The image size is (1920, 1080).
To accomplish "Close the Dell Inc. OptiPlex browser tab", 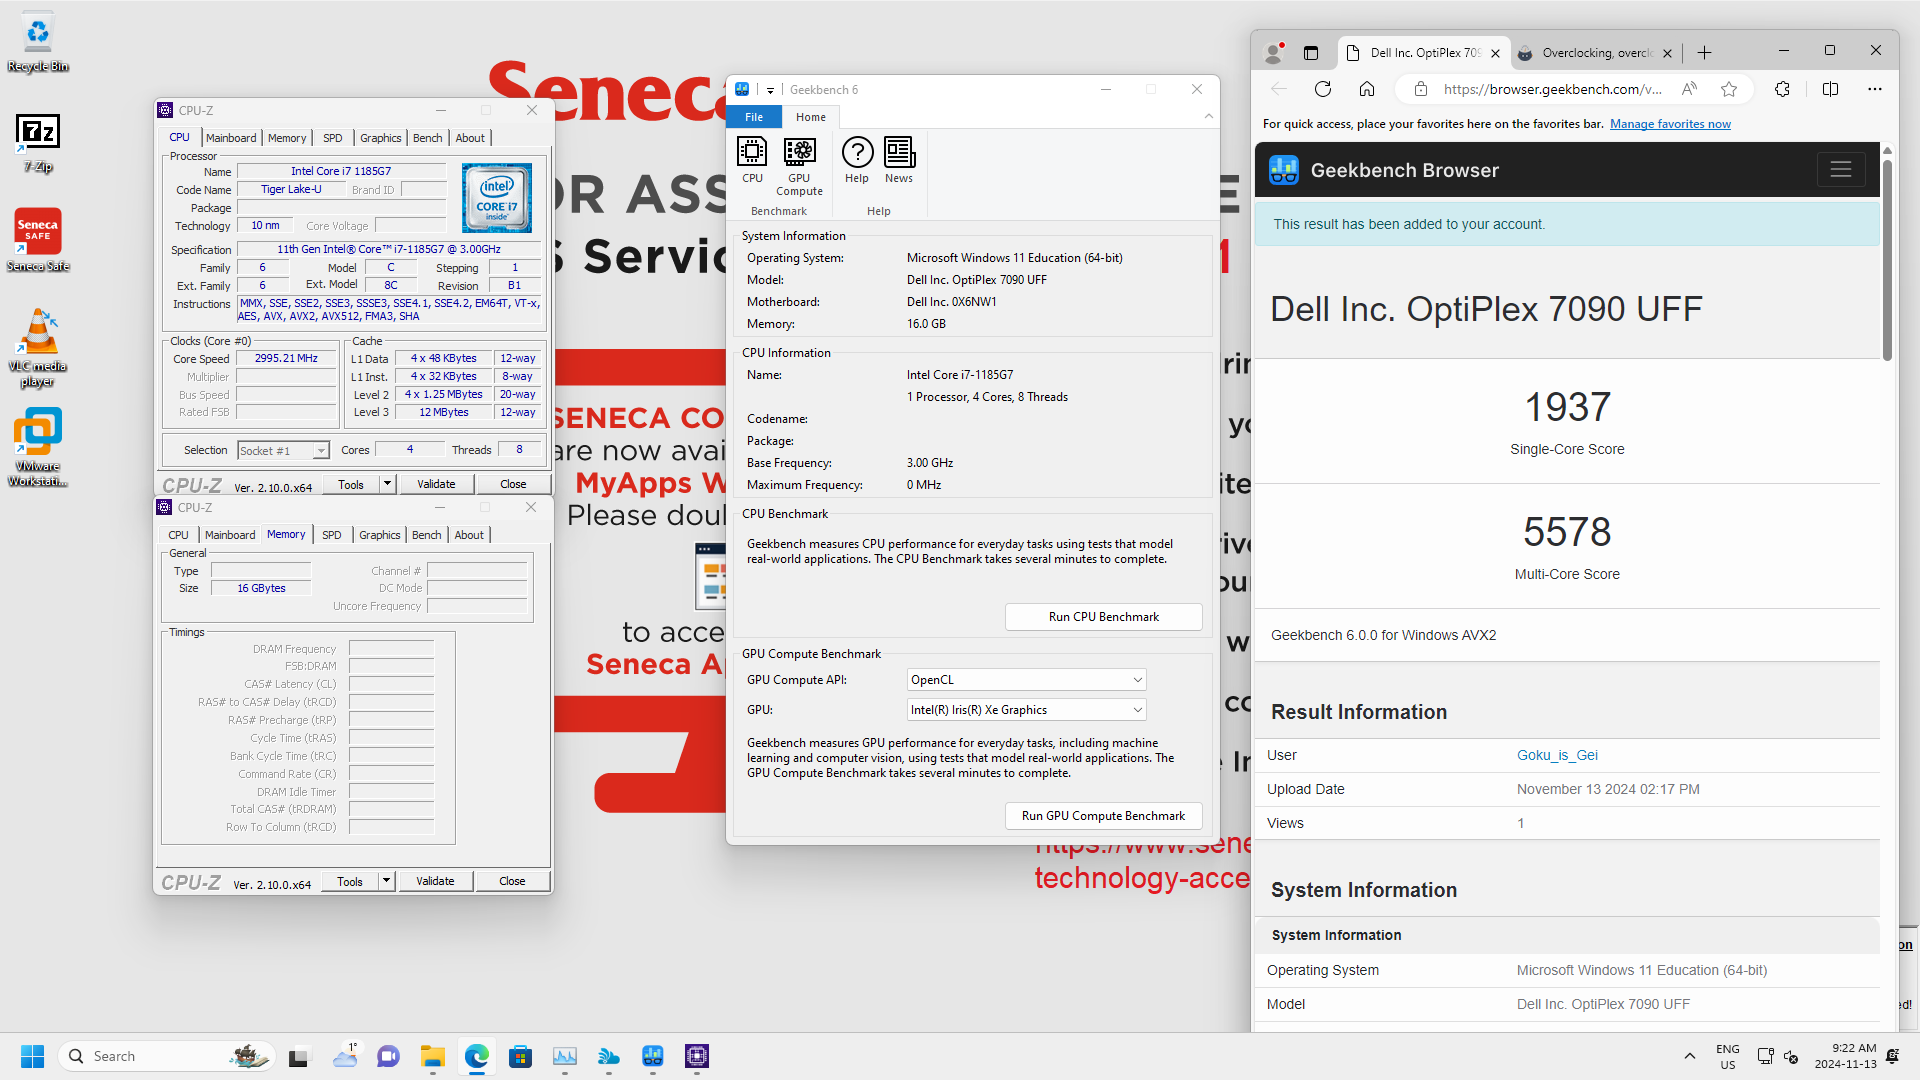I will point(1495,53).
